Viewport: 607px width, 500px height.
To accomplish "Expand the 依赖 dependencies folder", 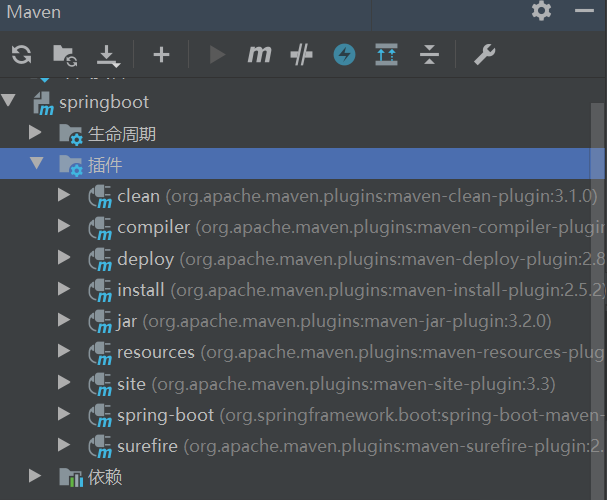I will (35, 476).
